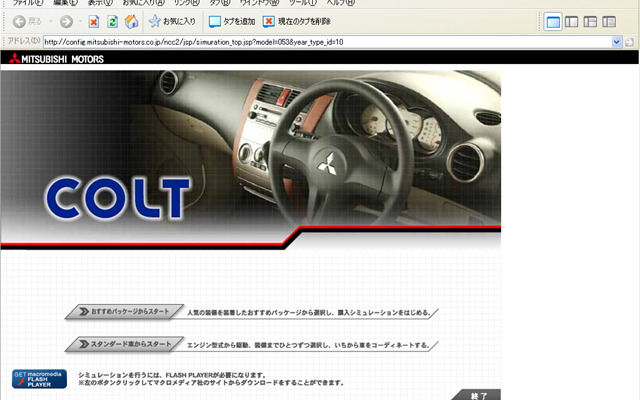Open the ファイル(F) menu

click(27, 2)
